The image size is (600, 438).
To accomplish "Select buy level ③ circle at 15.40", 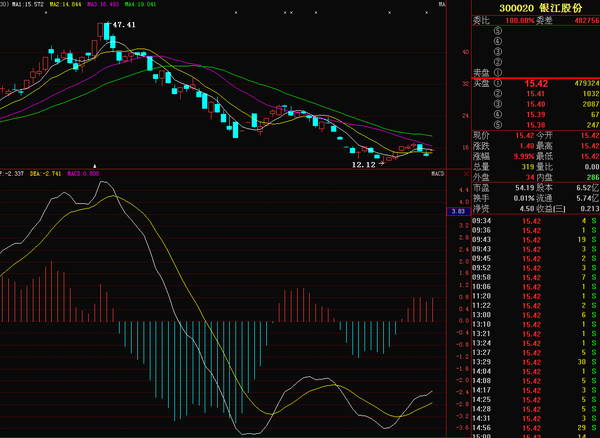I will tap(497, 104).
